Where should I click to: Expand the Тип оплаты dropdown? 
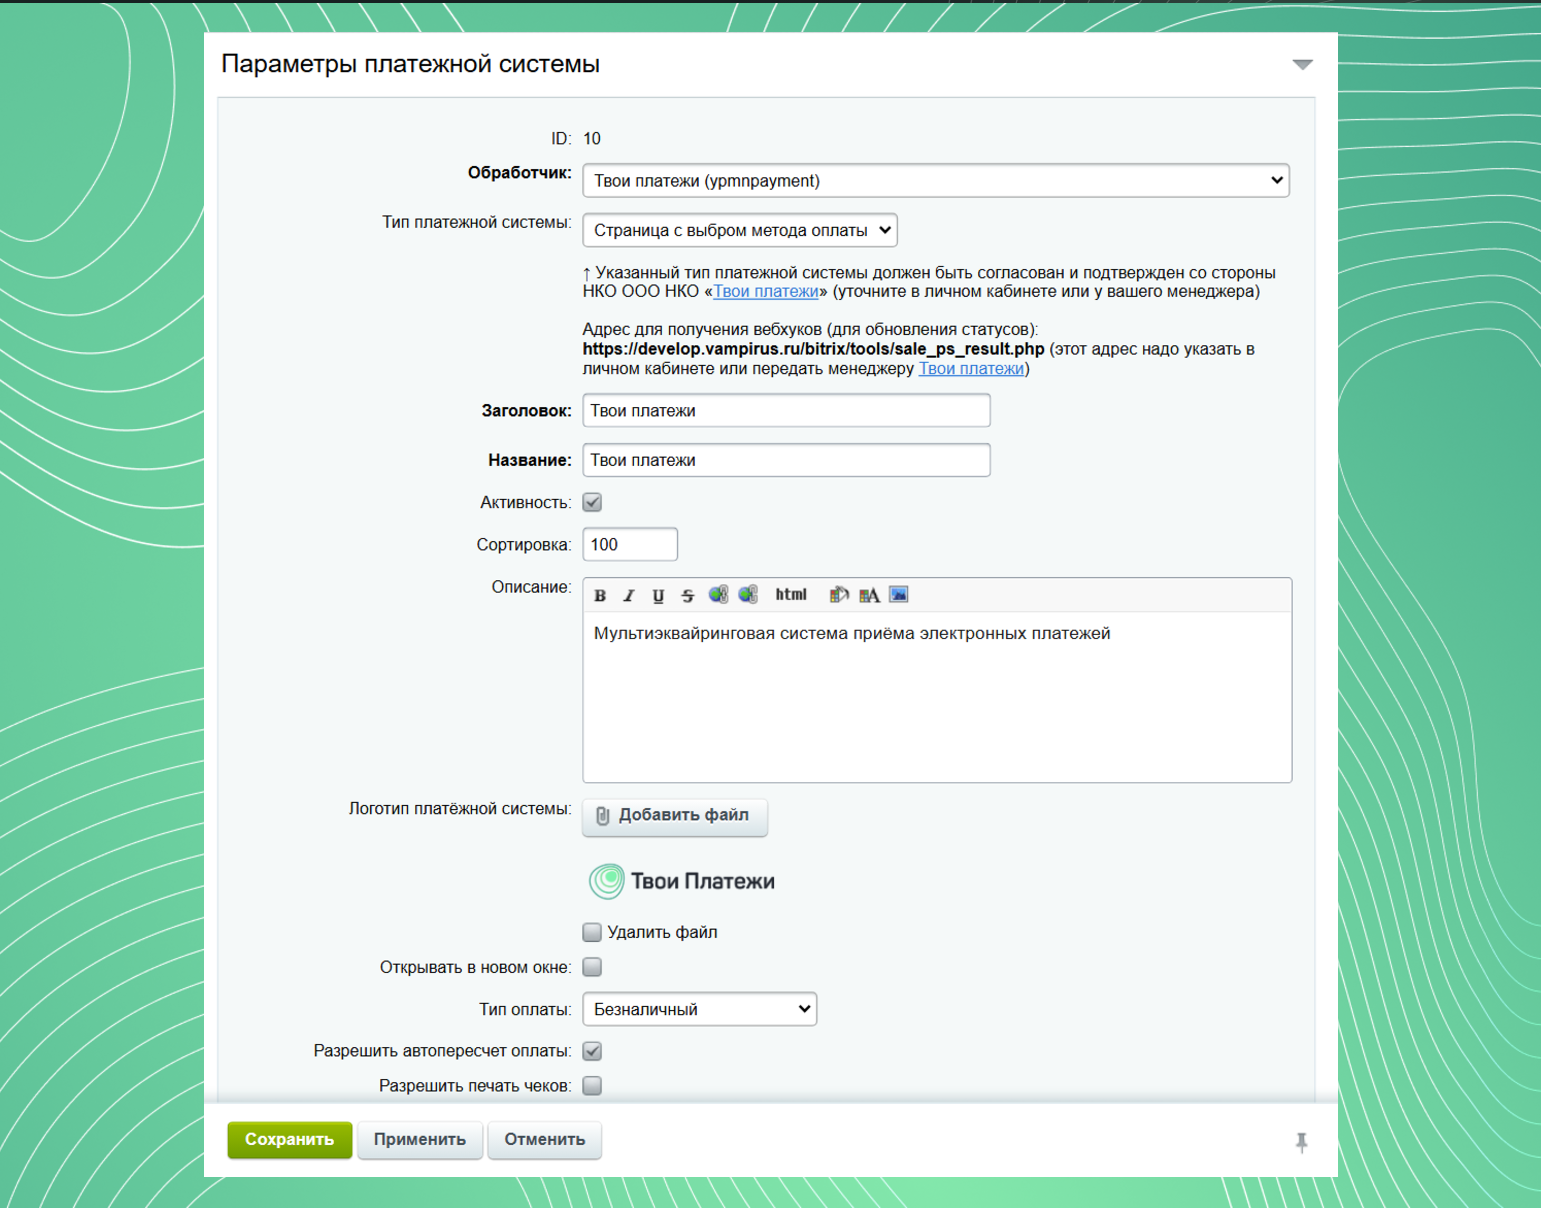pos(700,1009)
